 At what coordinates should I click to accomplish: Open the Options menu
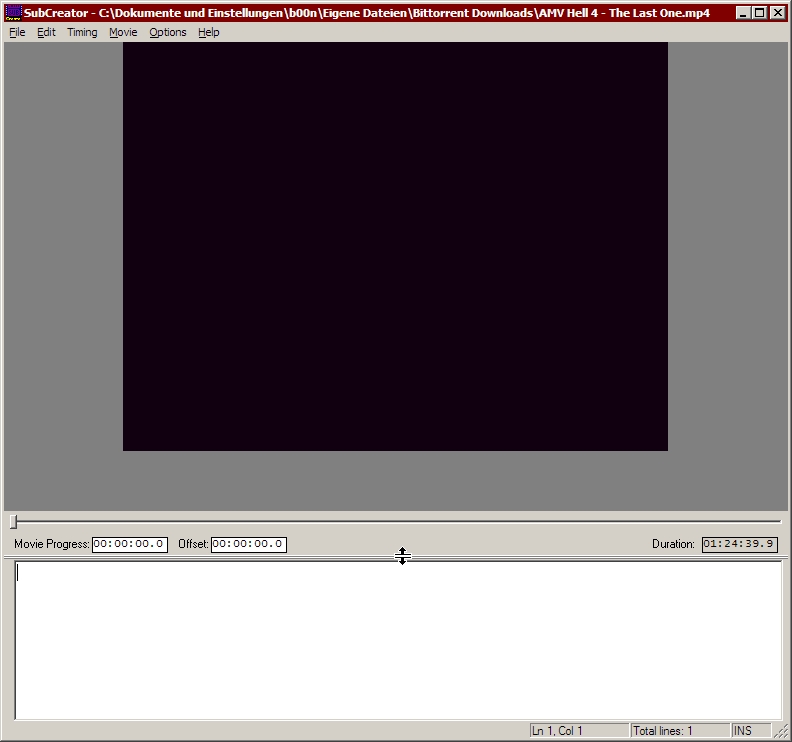(167, 32)
